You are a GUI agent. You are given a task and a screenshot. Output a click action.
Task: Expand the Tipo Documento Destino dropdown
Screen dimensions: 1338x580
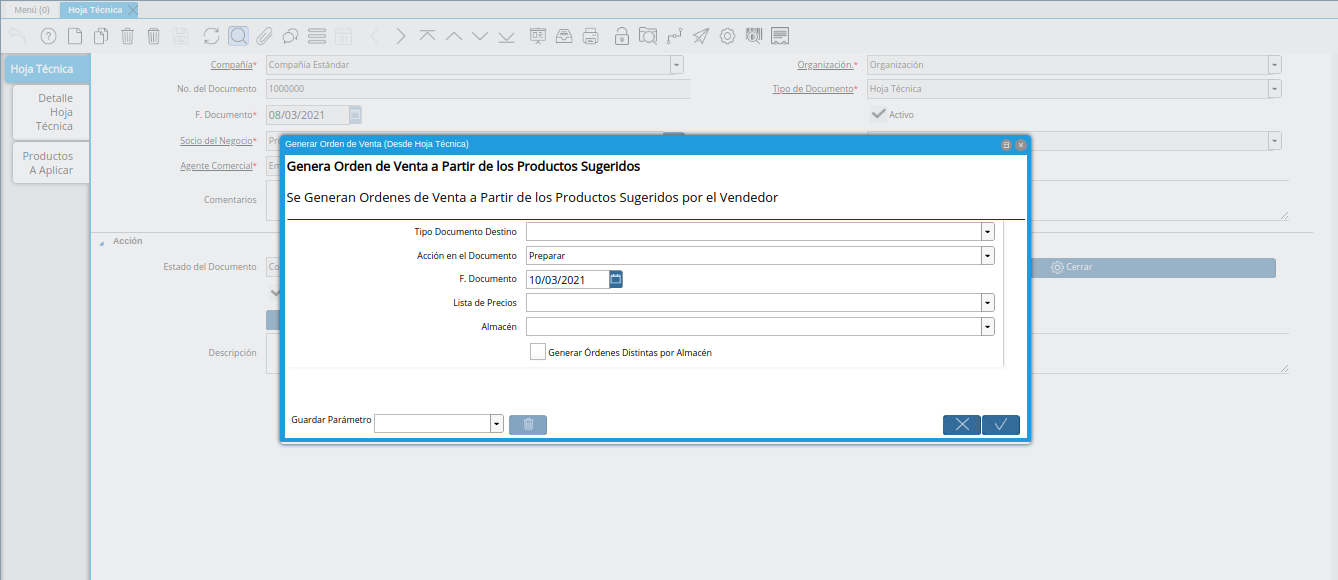click(987, 231)
